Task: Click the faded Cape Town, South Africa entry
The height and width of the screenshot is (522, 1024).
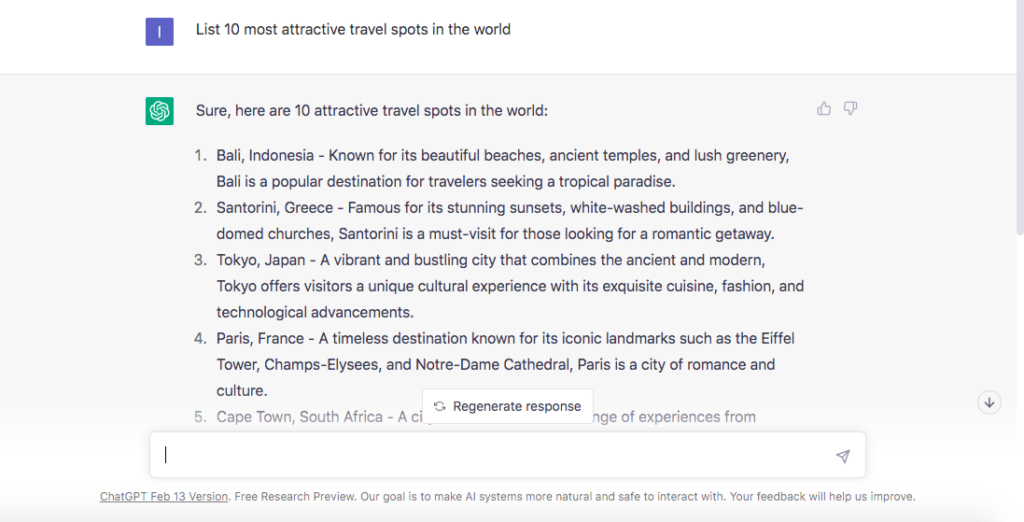Action: tap(300, 416)
